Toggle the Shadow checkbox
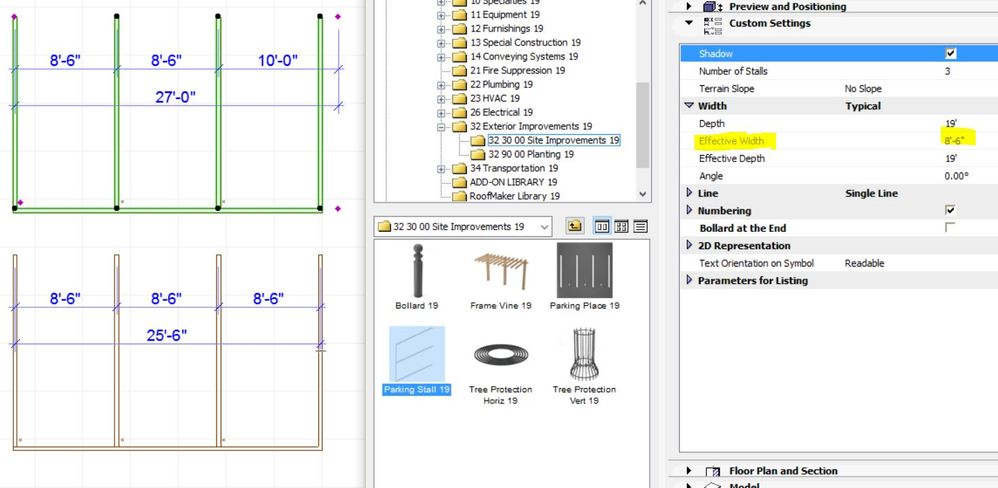The width and height of the screenshot is (998, 488). pyautogui.click(x=950, y=53)
